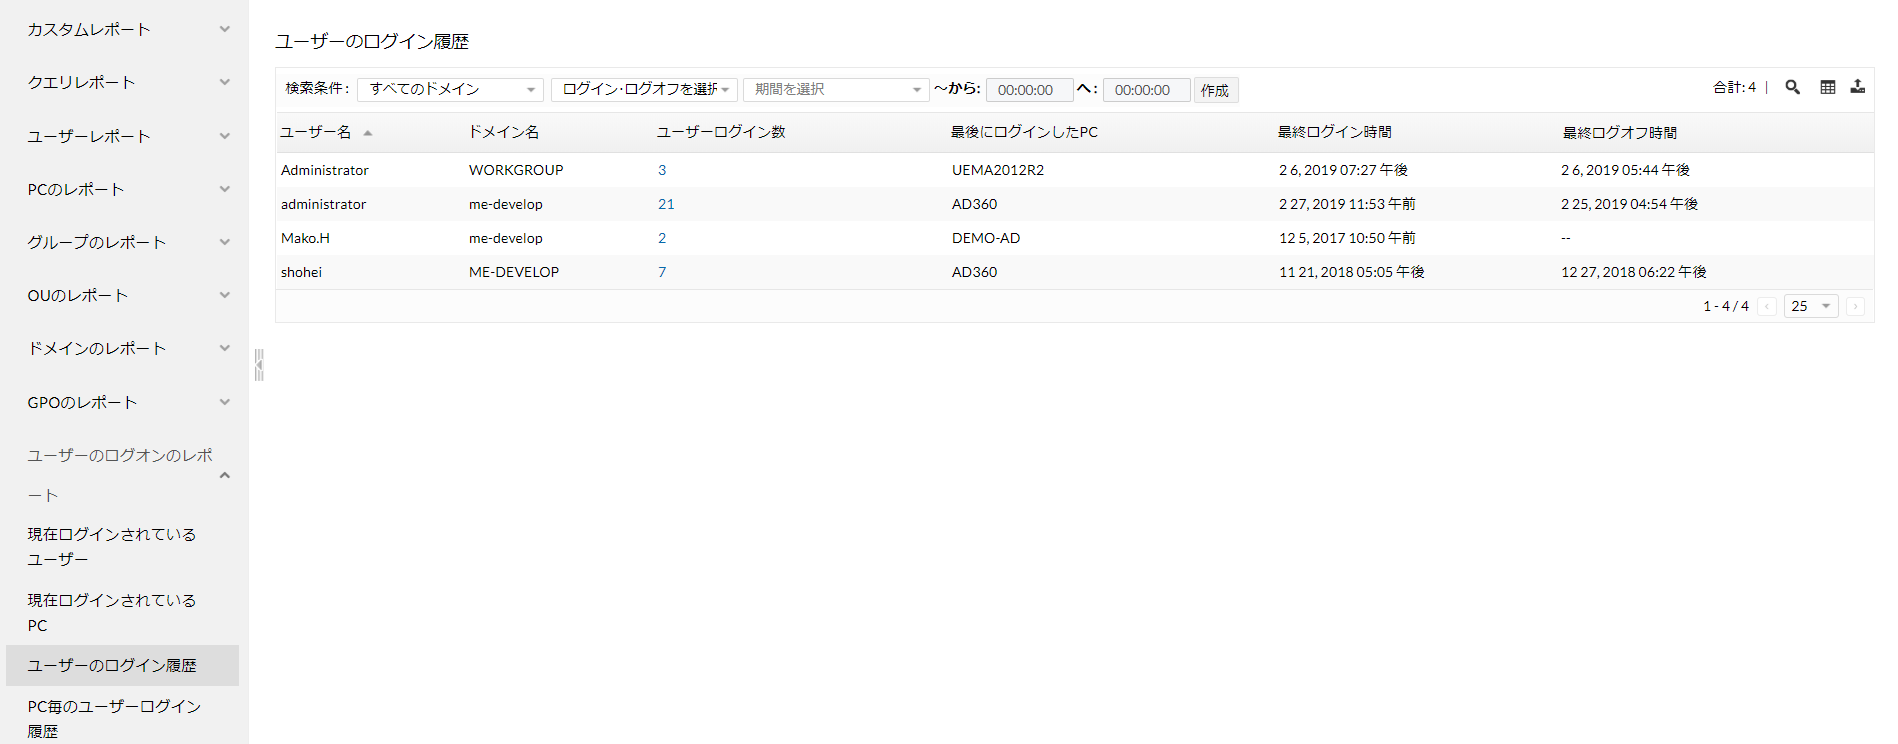Click the DEMO-AD PC cell
Image resolution: width=1898 pixels, height=744 pixels.
986,238
